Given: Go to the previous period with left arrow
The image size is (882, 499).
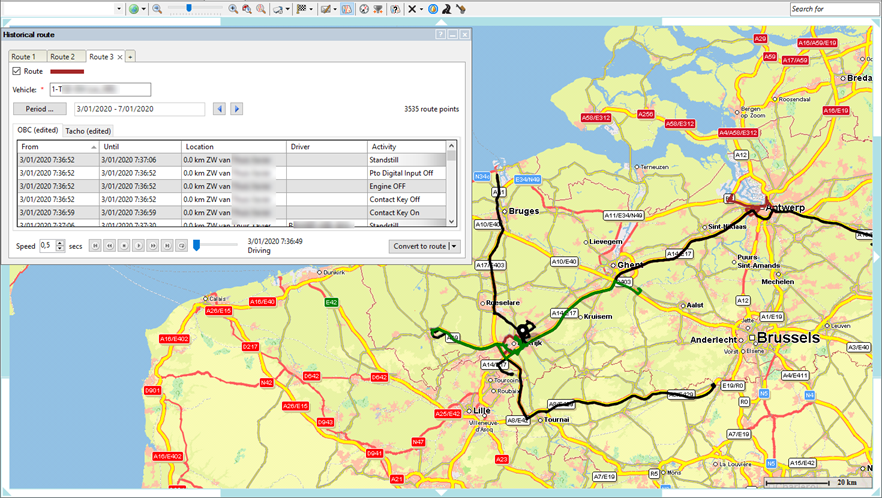Looking at the screenshot, I should point(220,108).
